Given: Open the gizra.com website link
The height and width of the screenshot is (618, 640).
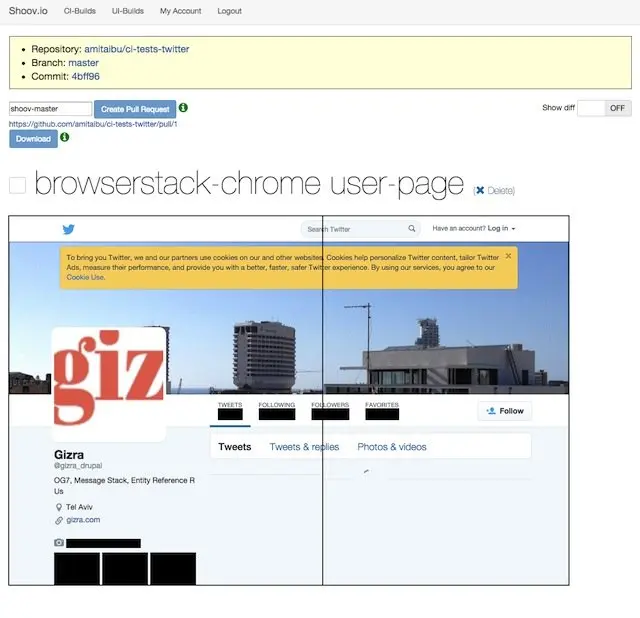Looking at the screenshot, I should (83, 520).
